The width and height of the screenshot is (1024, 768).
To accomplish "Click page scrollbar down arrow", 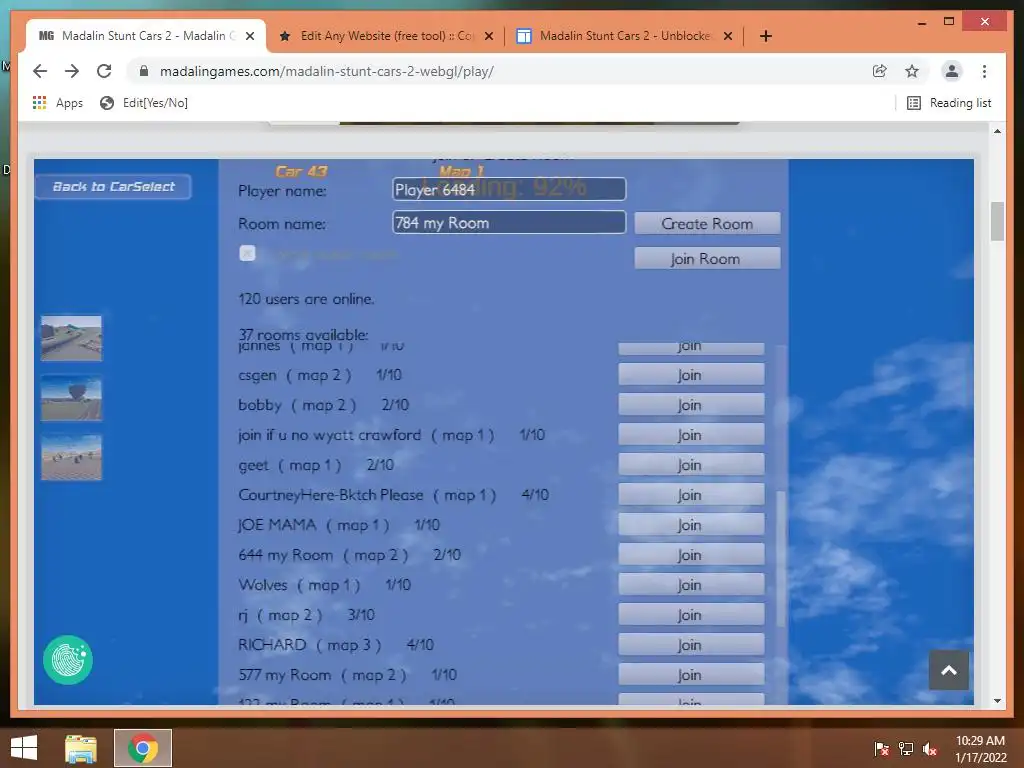I will pyautogui.click(x=997, y=701).
